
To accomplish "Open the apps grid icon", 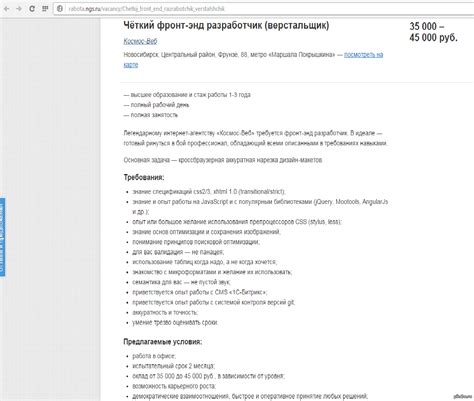I will [x=45, y=9].
